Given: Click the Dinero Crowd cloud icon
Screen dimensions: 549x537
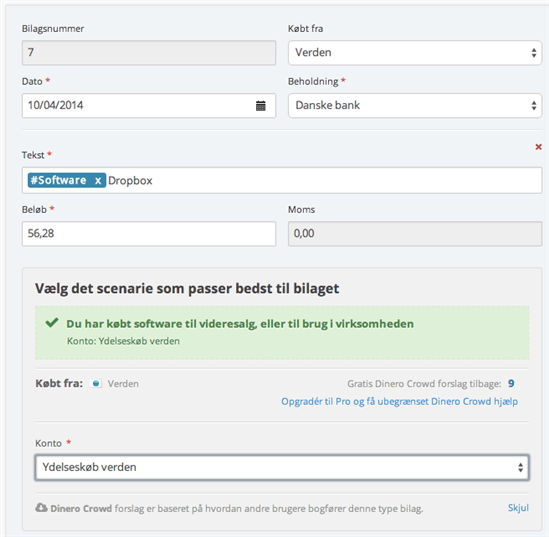Looking at the screenshot, I should coord(41,508).
